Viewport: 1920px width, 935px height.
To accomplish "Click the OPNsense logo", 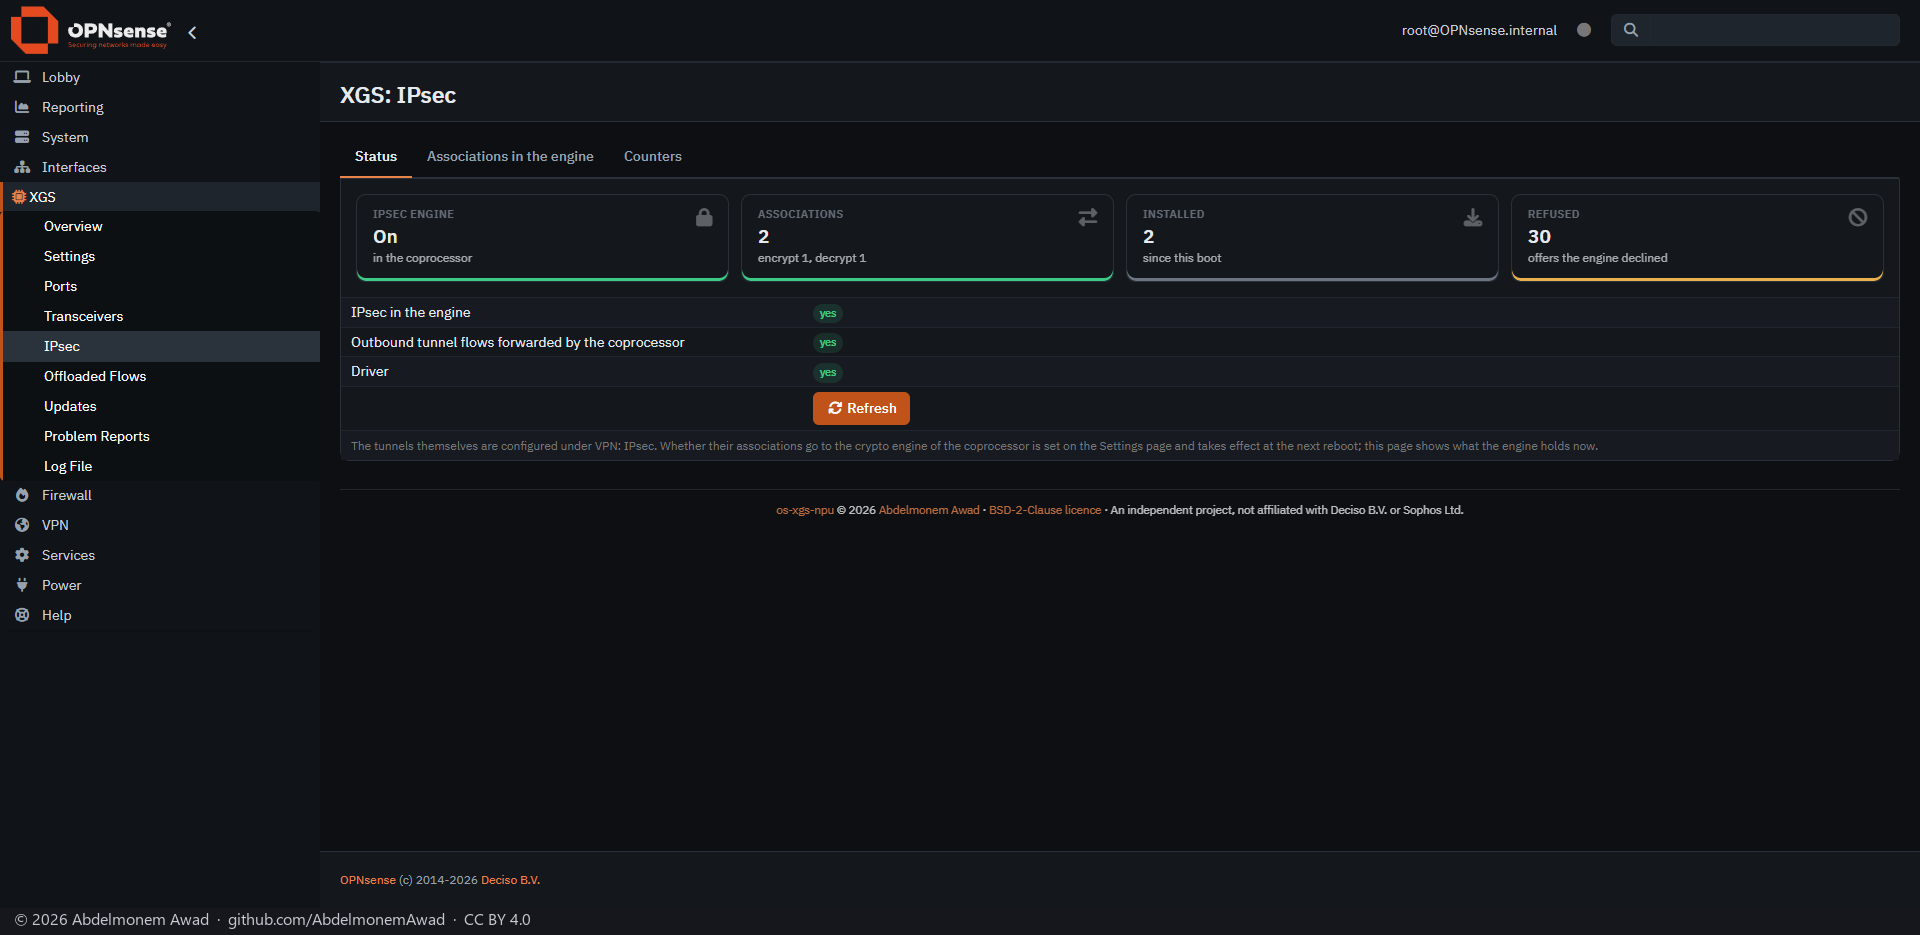I will 90,30.
